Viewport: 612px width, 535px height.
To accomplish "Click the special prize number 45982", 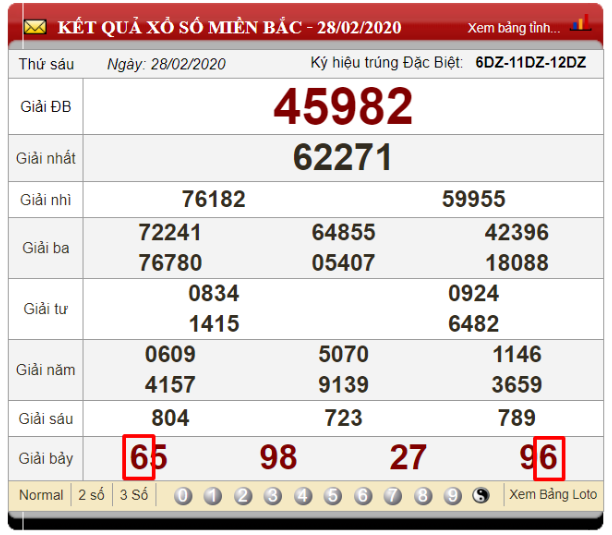I will [x=343, y=106].
